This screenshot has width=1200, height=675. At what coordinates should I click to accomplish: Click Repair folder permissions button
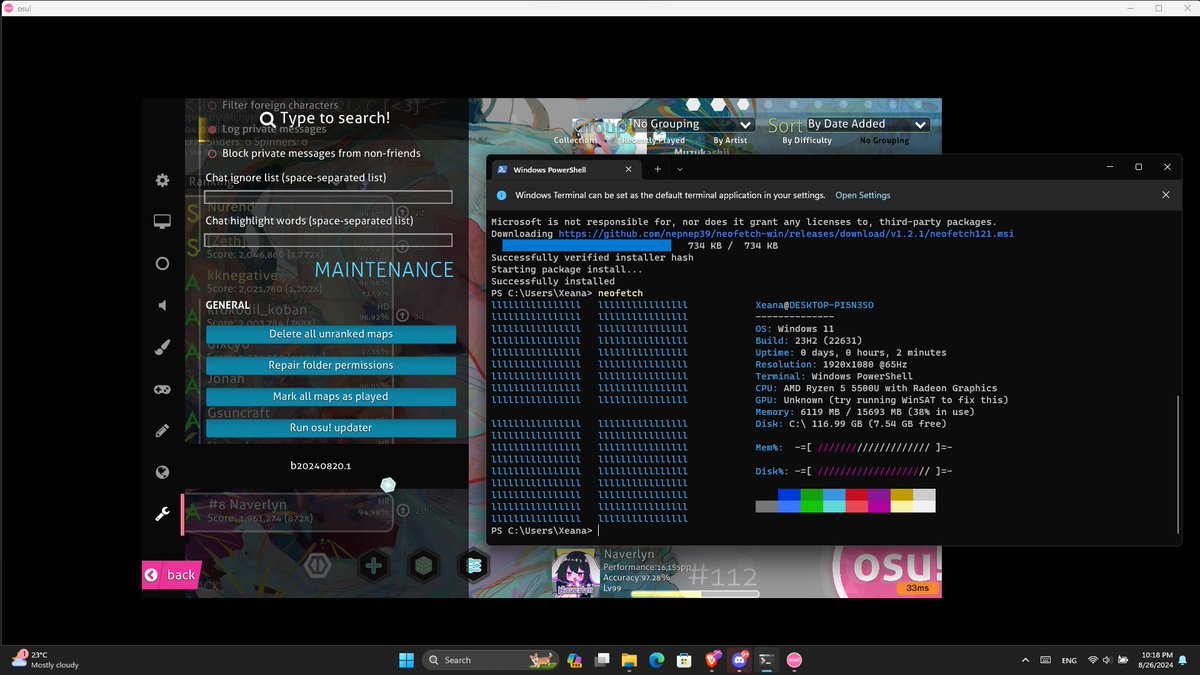331,365
